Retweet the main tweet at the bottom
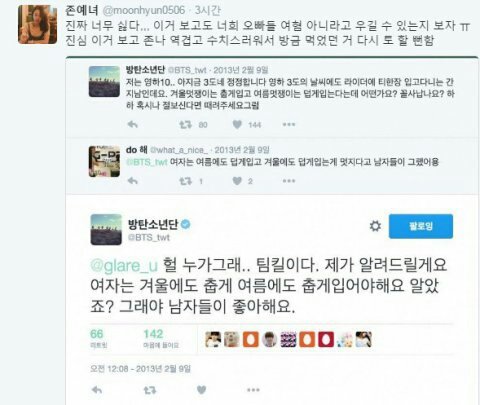480x405 pixels. (x=150, y=390)
